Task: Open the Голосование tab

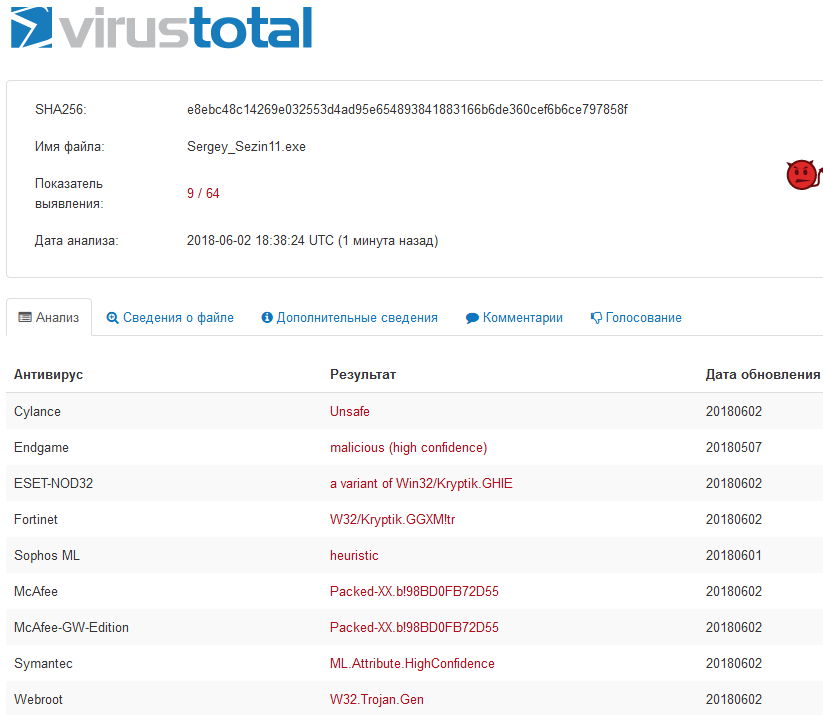Action: 643,318
